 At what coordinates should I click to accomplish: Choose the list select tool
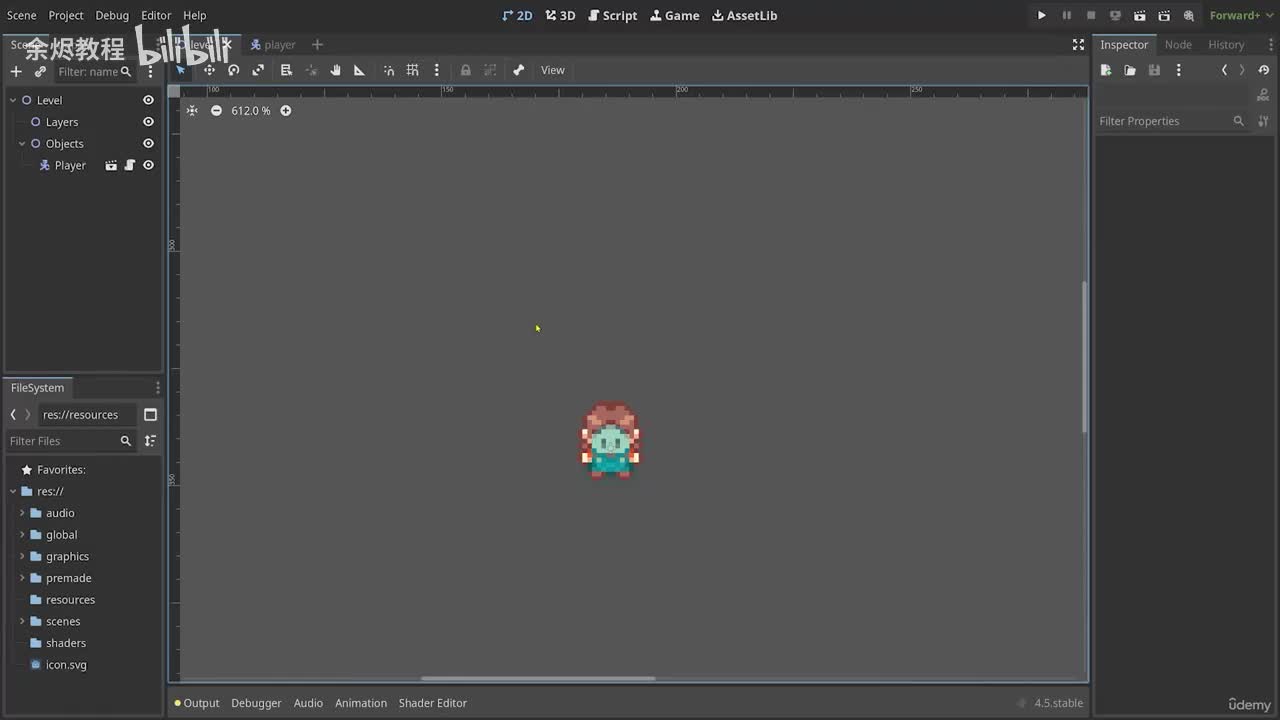pyautogui.click(x=286, y=70)
